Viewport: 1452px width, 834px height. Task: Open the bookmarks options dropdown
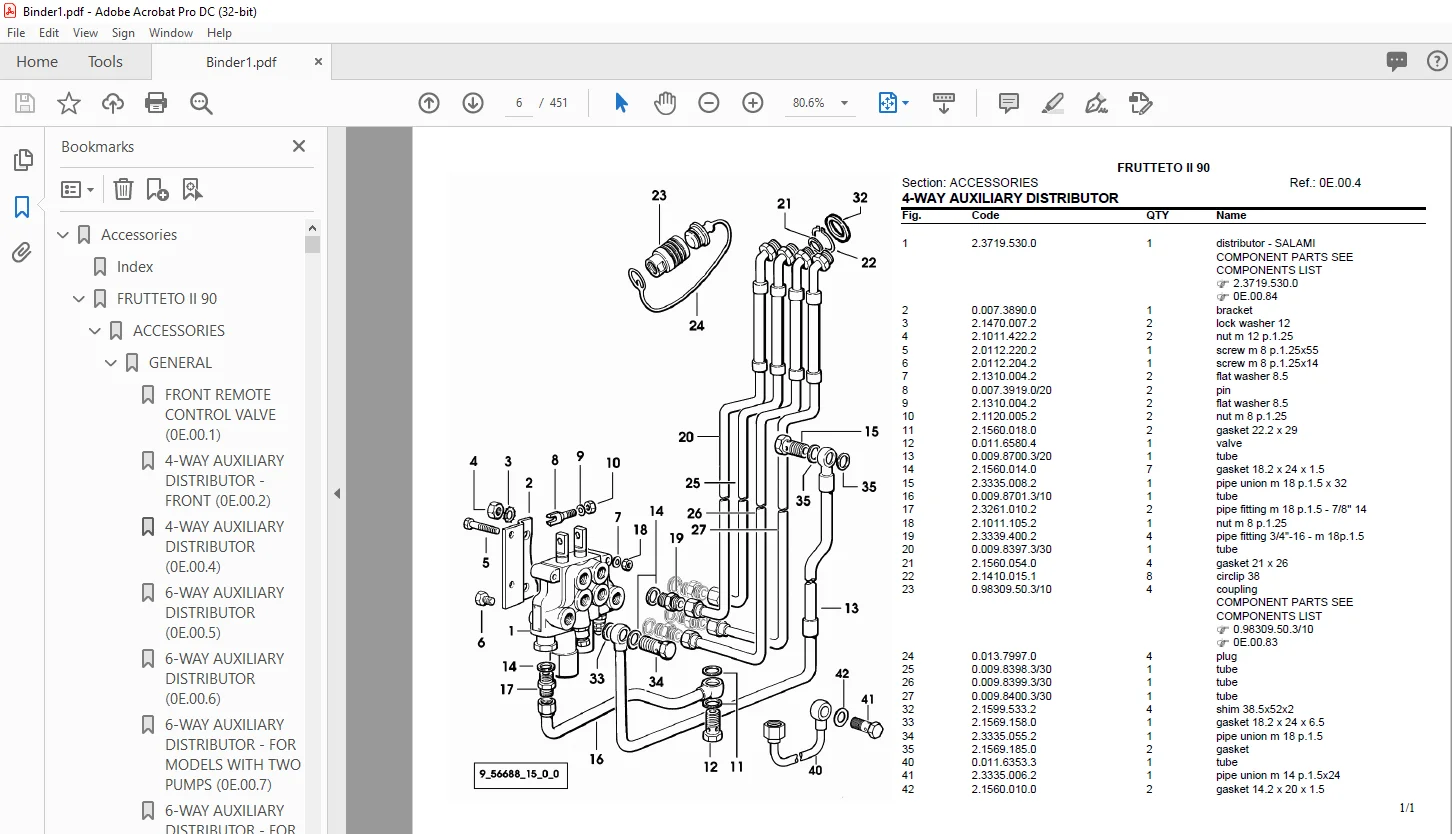pyautogui.click(x=77, y=189)
